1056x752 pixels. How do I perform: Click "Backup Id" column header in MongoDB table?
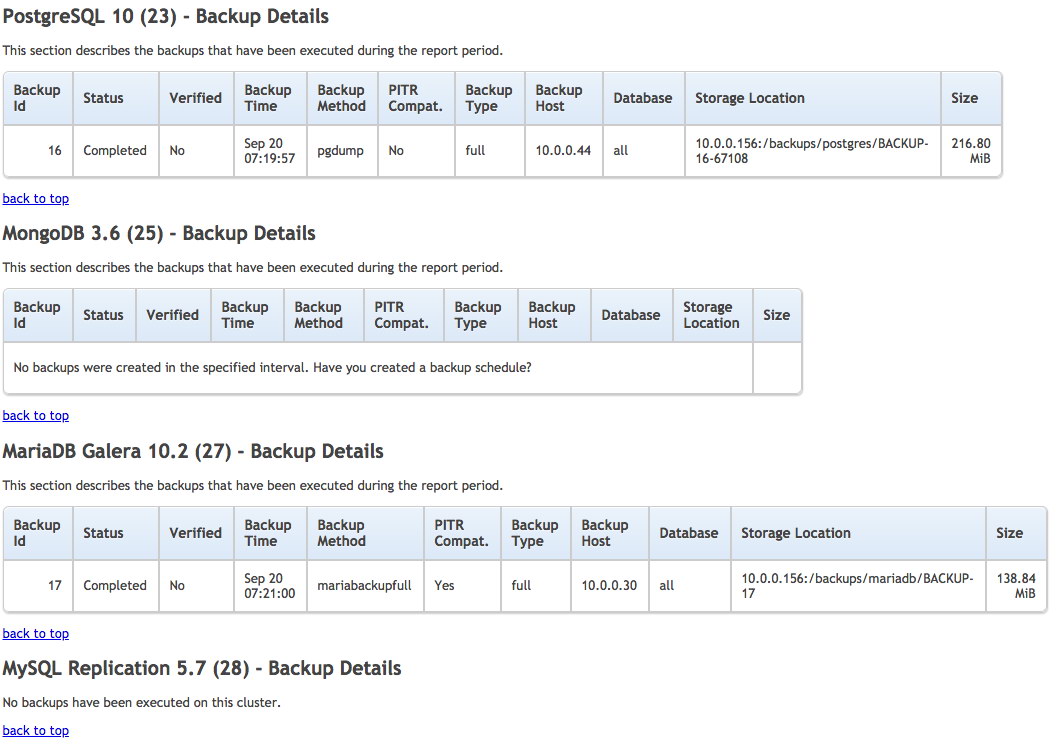tap(37, 315)
